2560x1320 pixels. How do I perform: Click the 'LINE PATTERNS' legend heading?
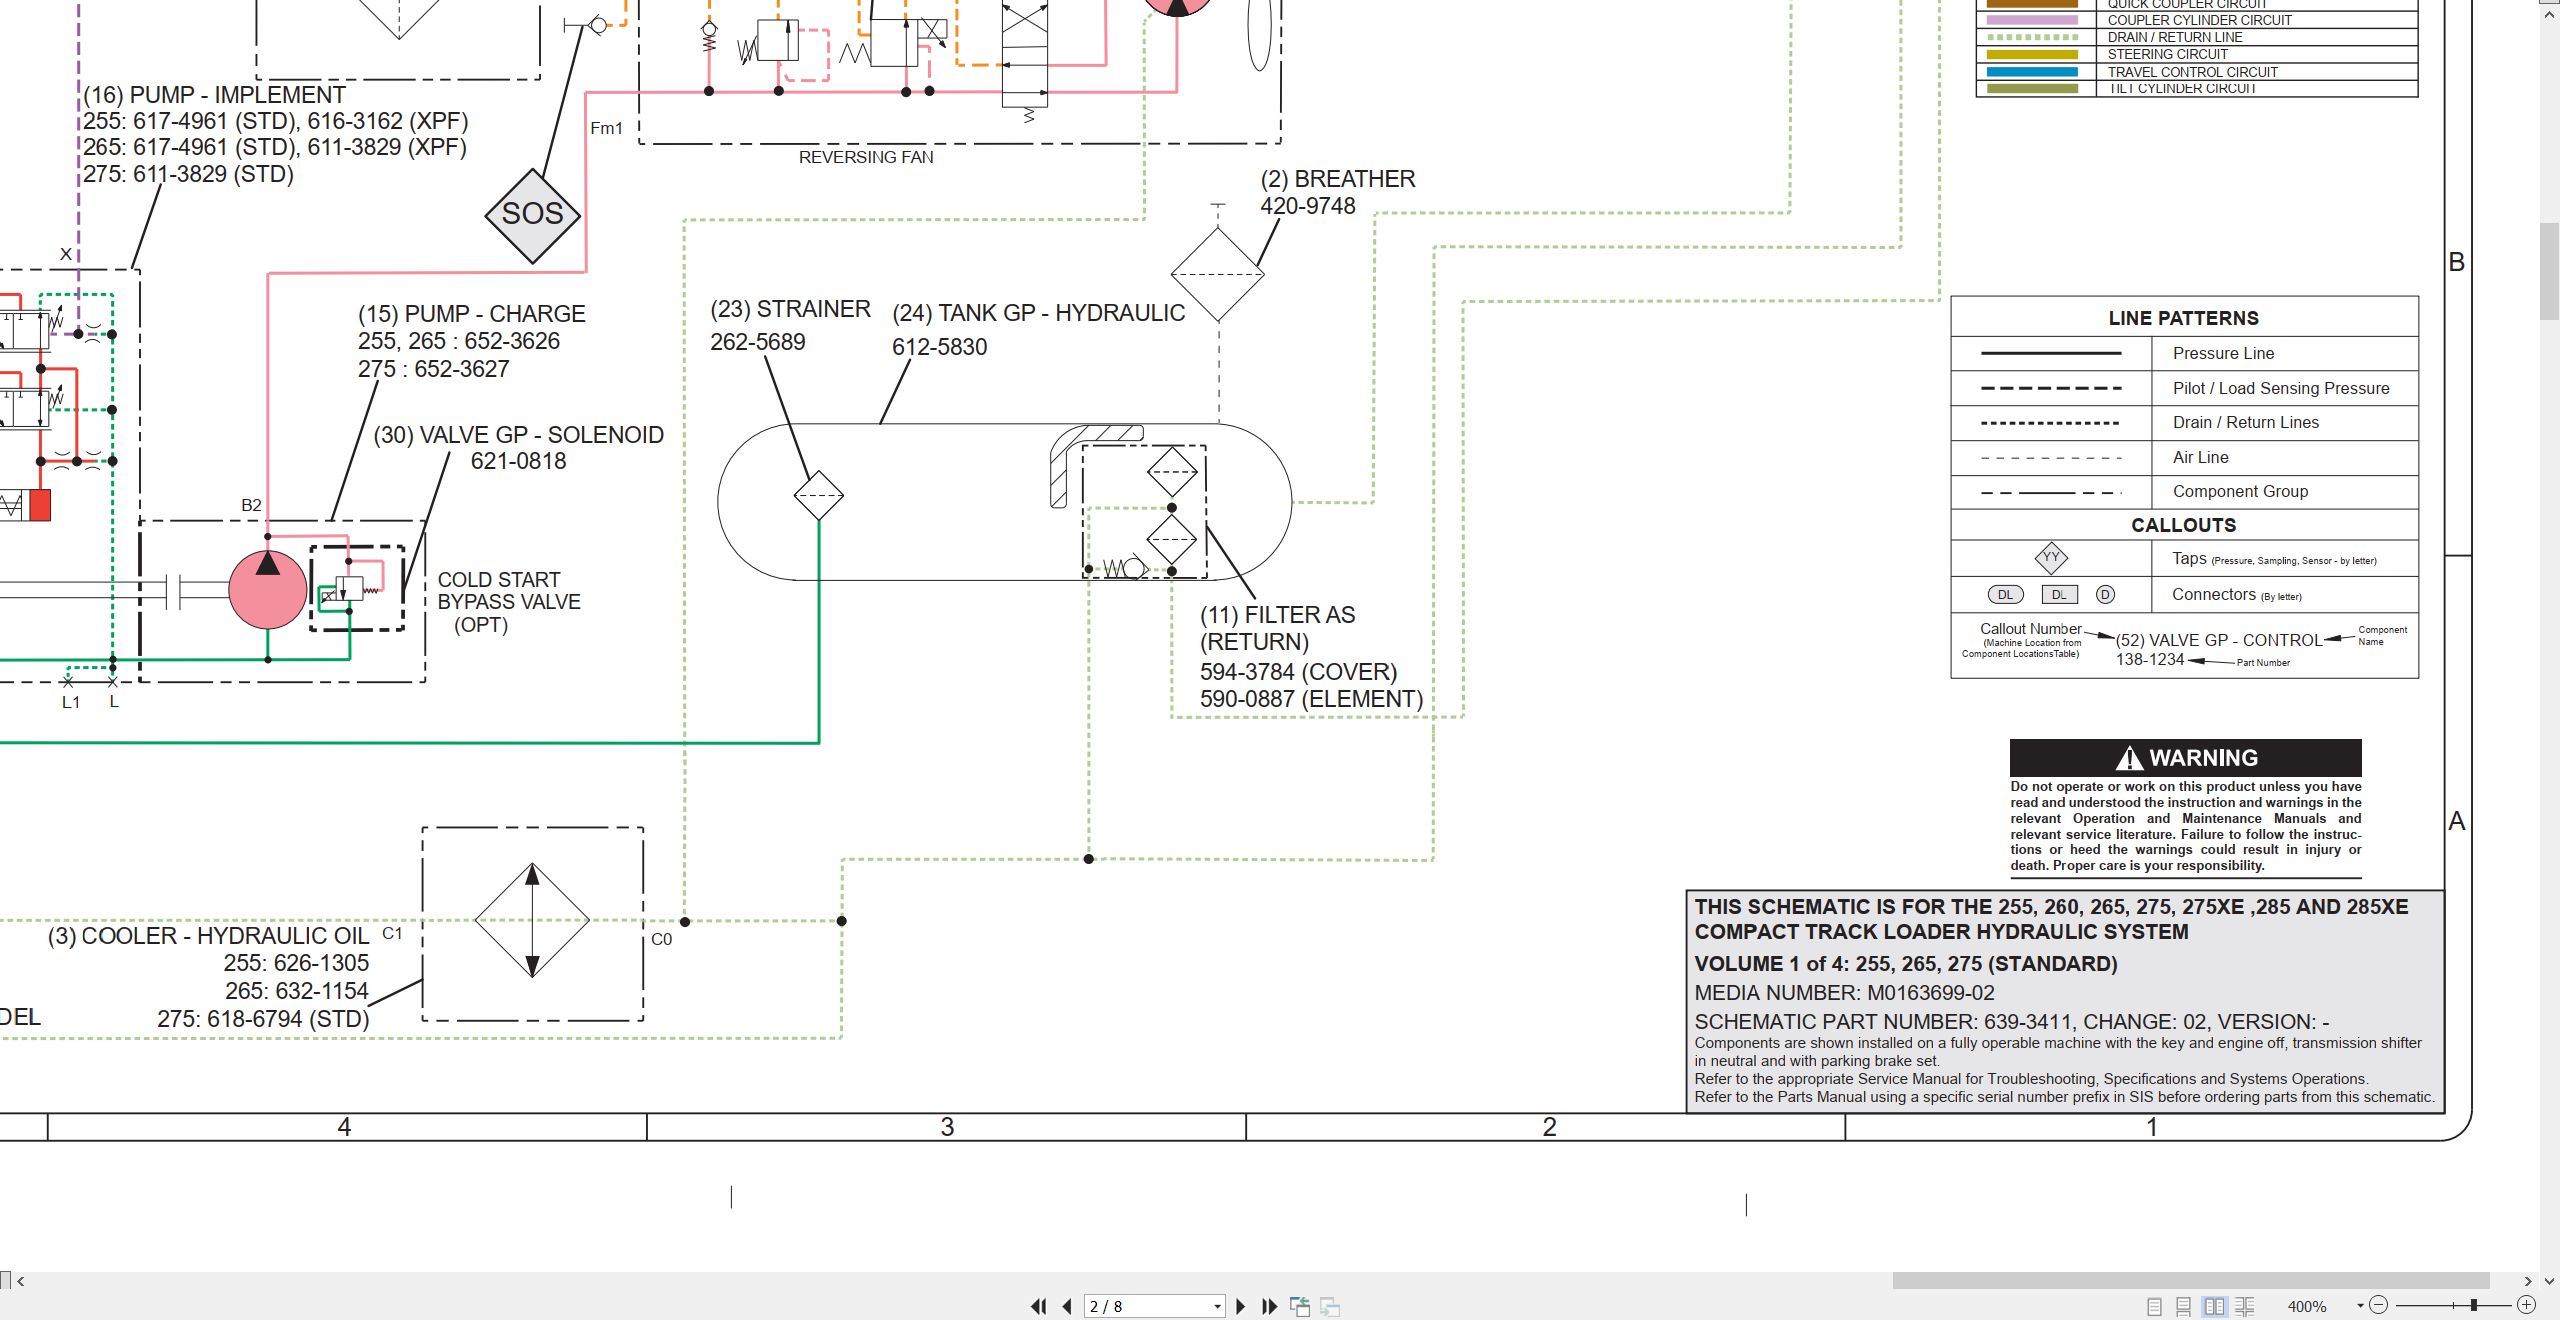coord(2184,318)
